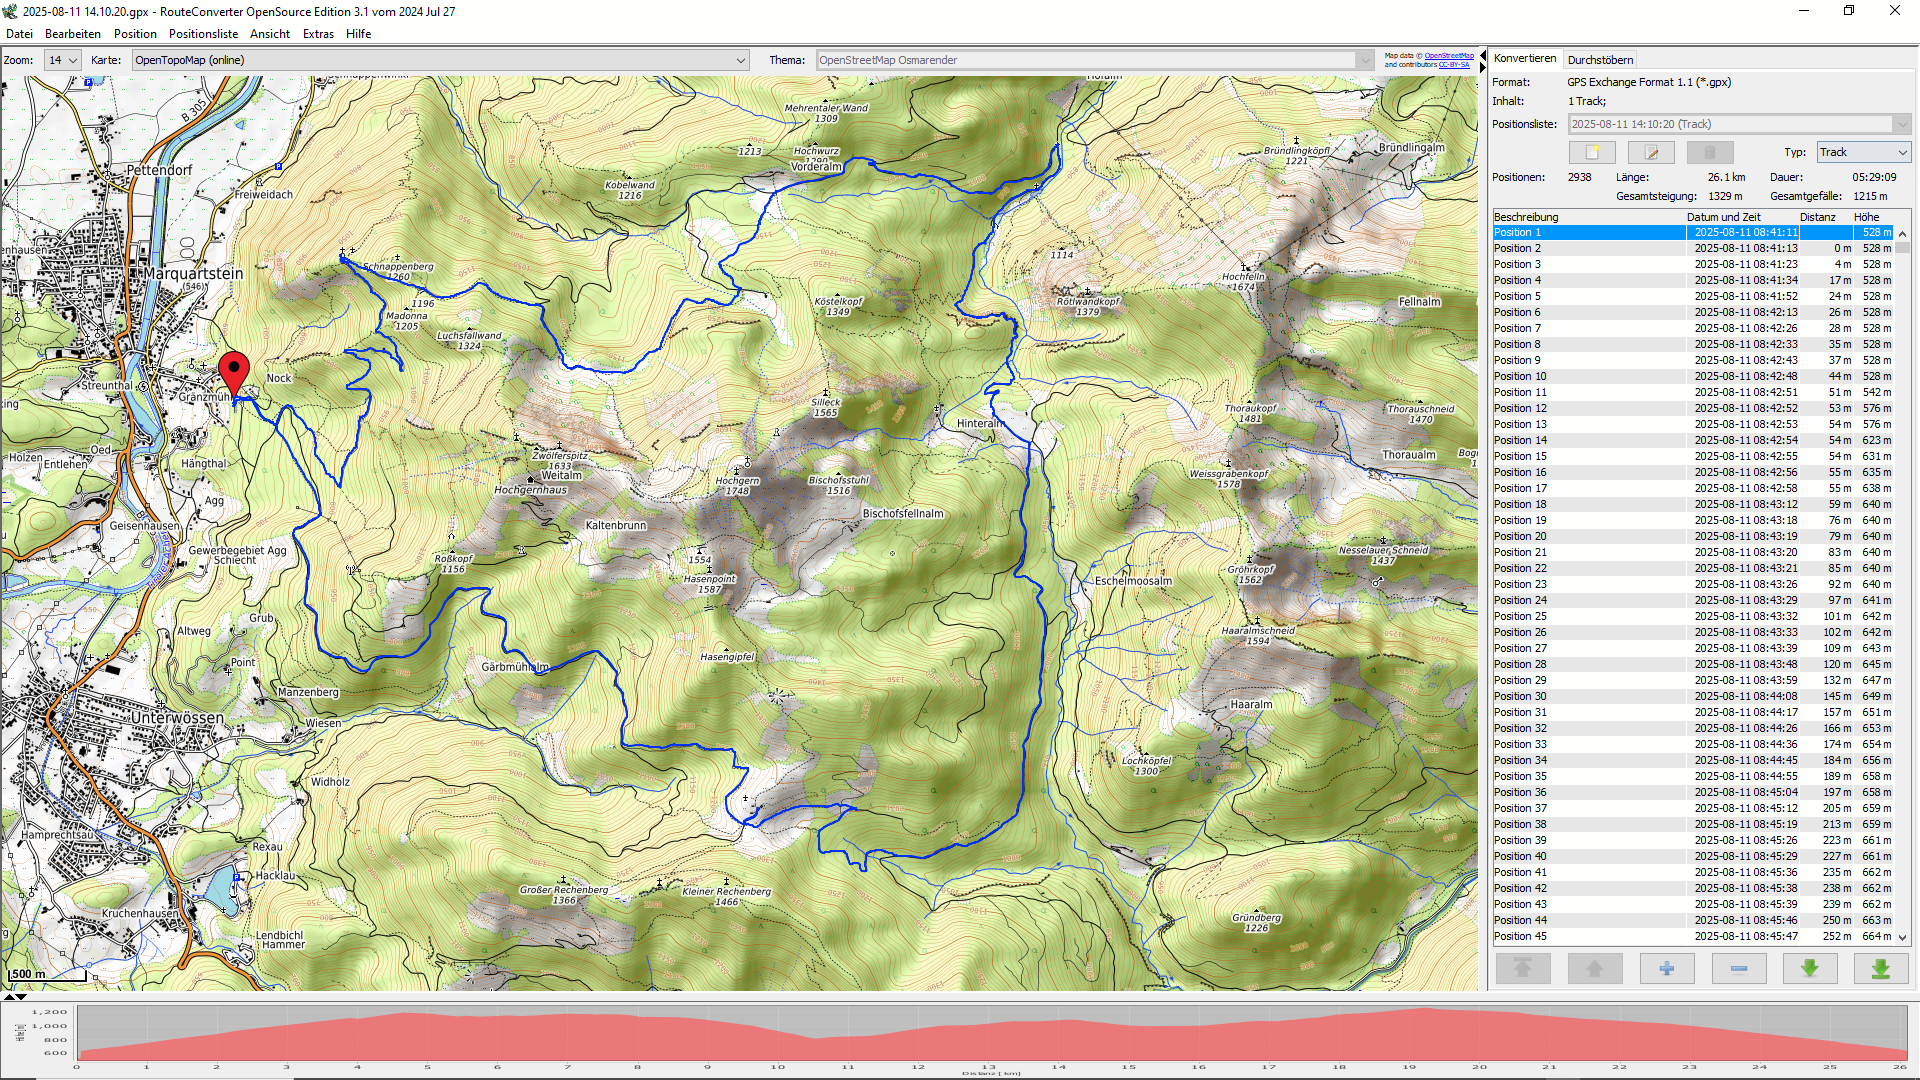
Task: Click elevation profile at kilometer 5
Action: (427, 1035)
